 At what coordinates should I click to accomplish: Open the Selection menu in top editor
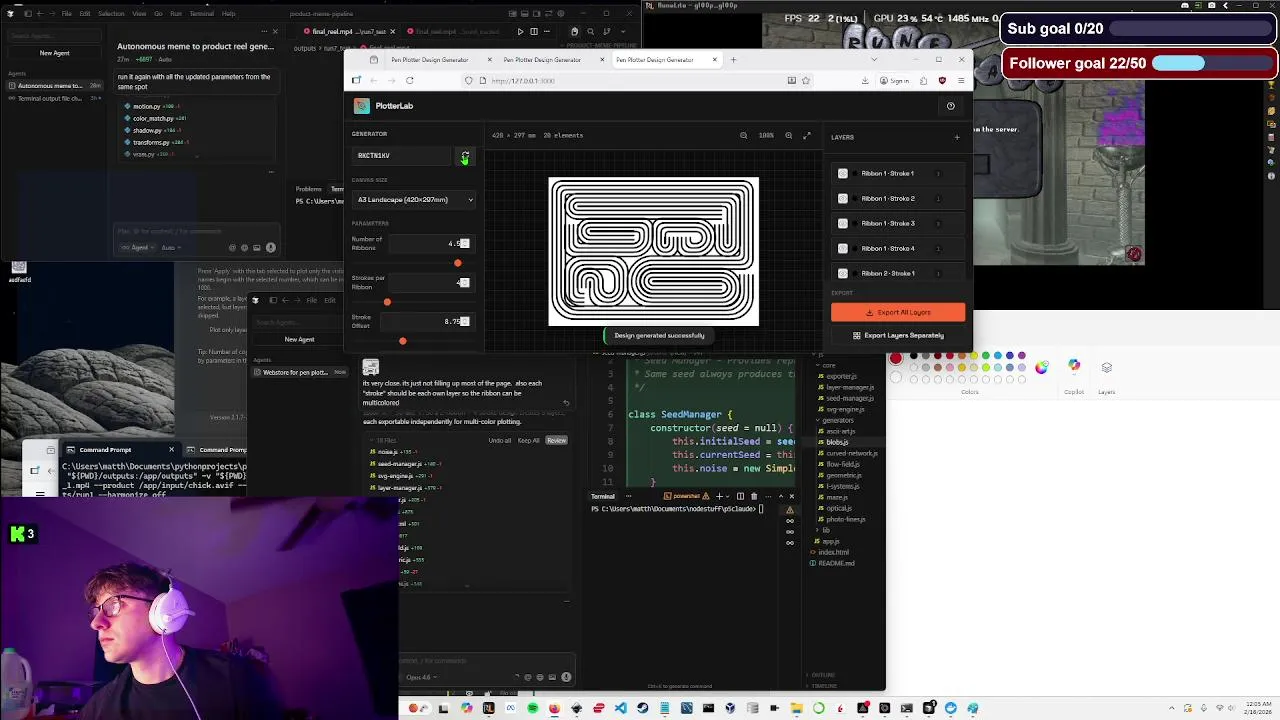111,14
